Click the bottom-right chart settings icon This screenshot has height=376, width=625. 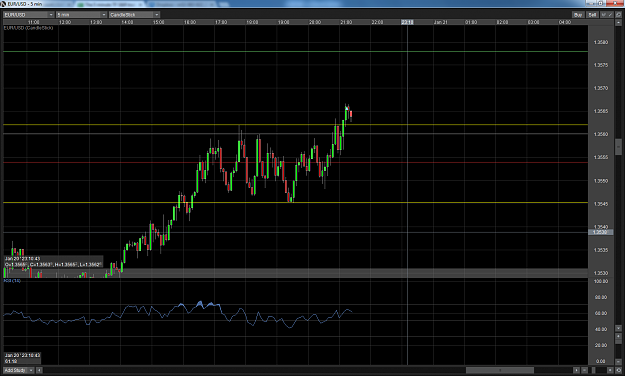(619, 370)
